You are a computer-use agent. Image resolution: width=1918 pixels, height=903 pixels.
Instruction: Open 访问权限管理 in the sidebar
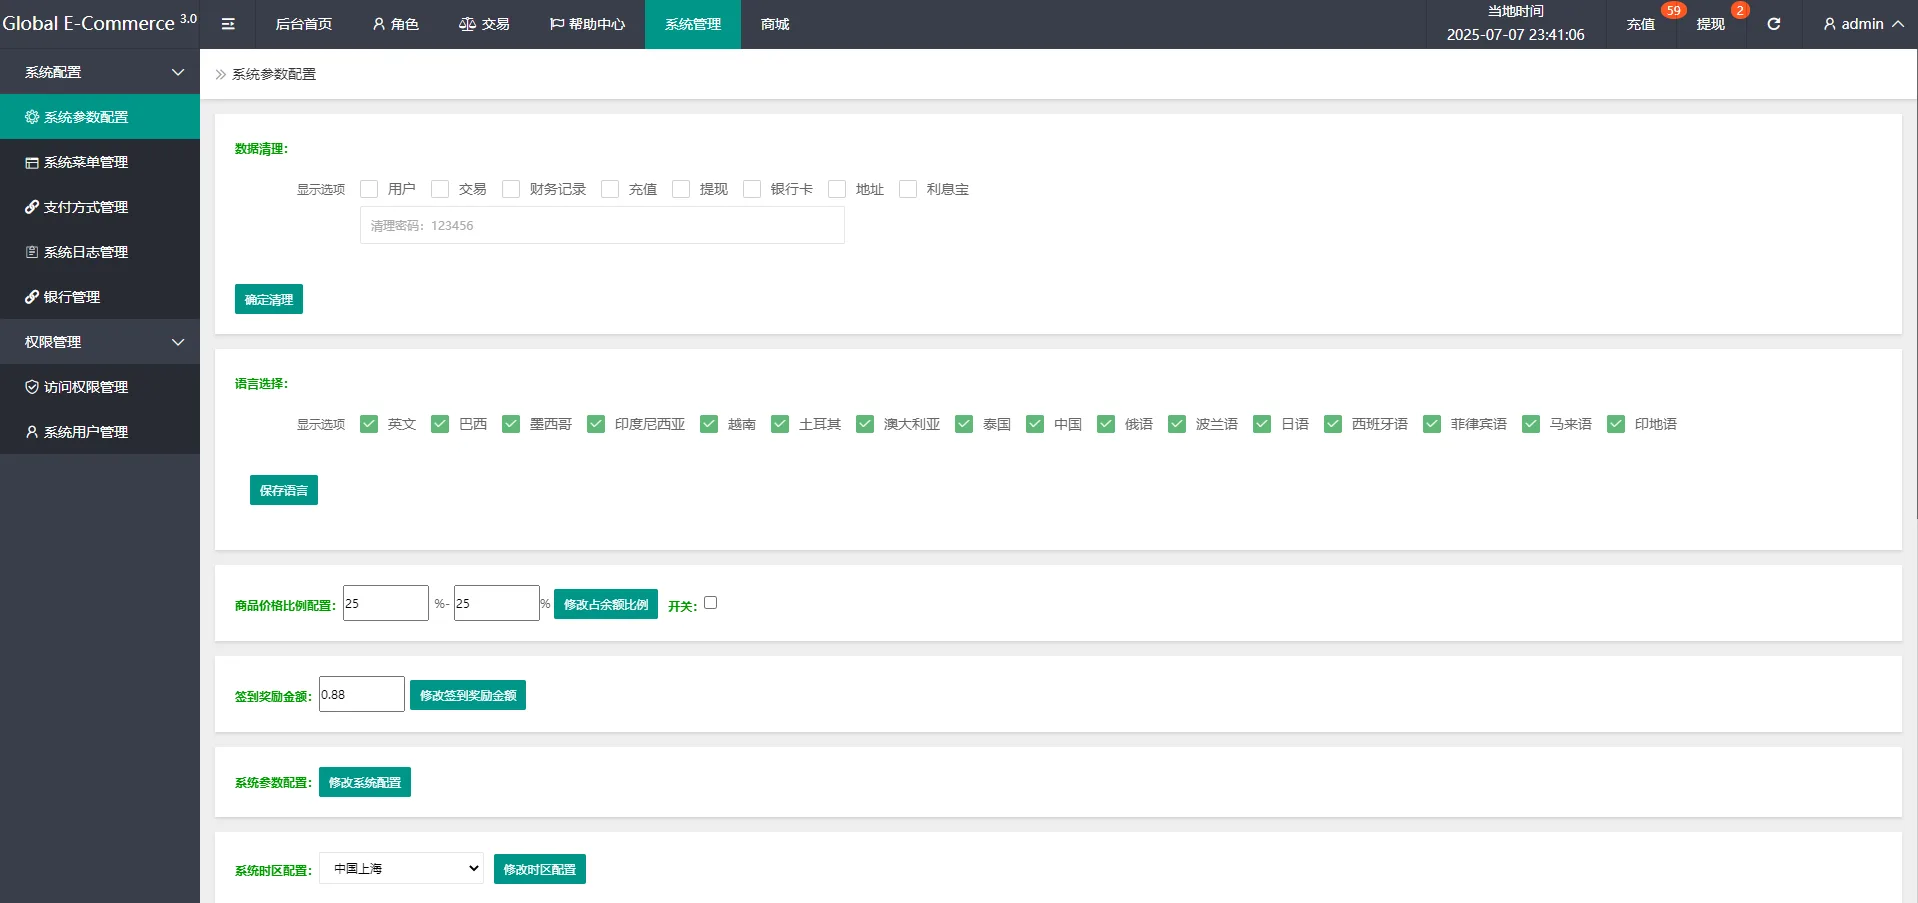[86, 387]
